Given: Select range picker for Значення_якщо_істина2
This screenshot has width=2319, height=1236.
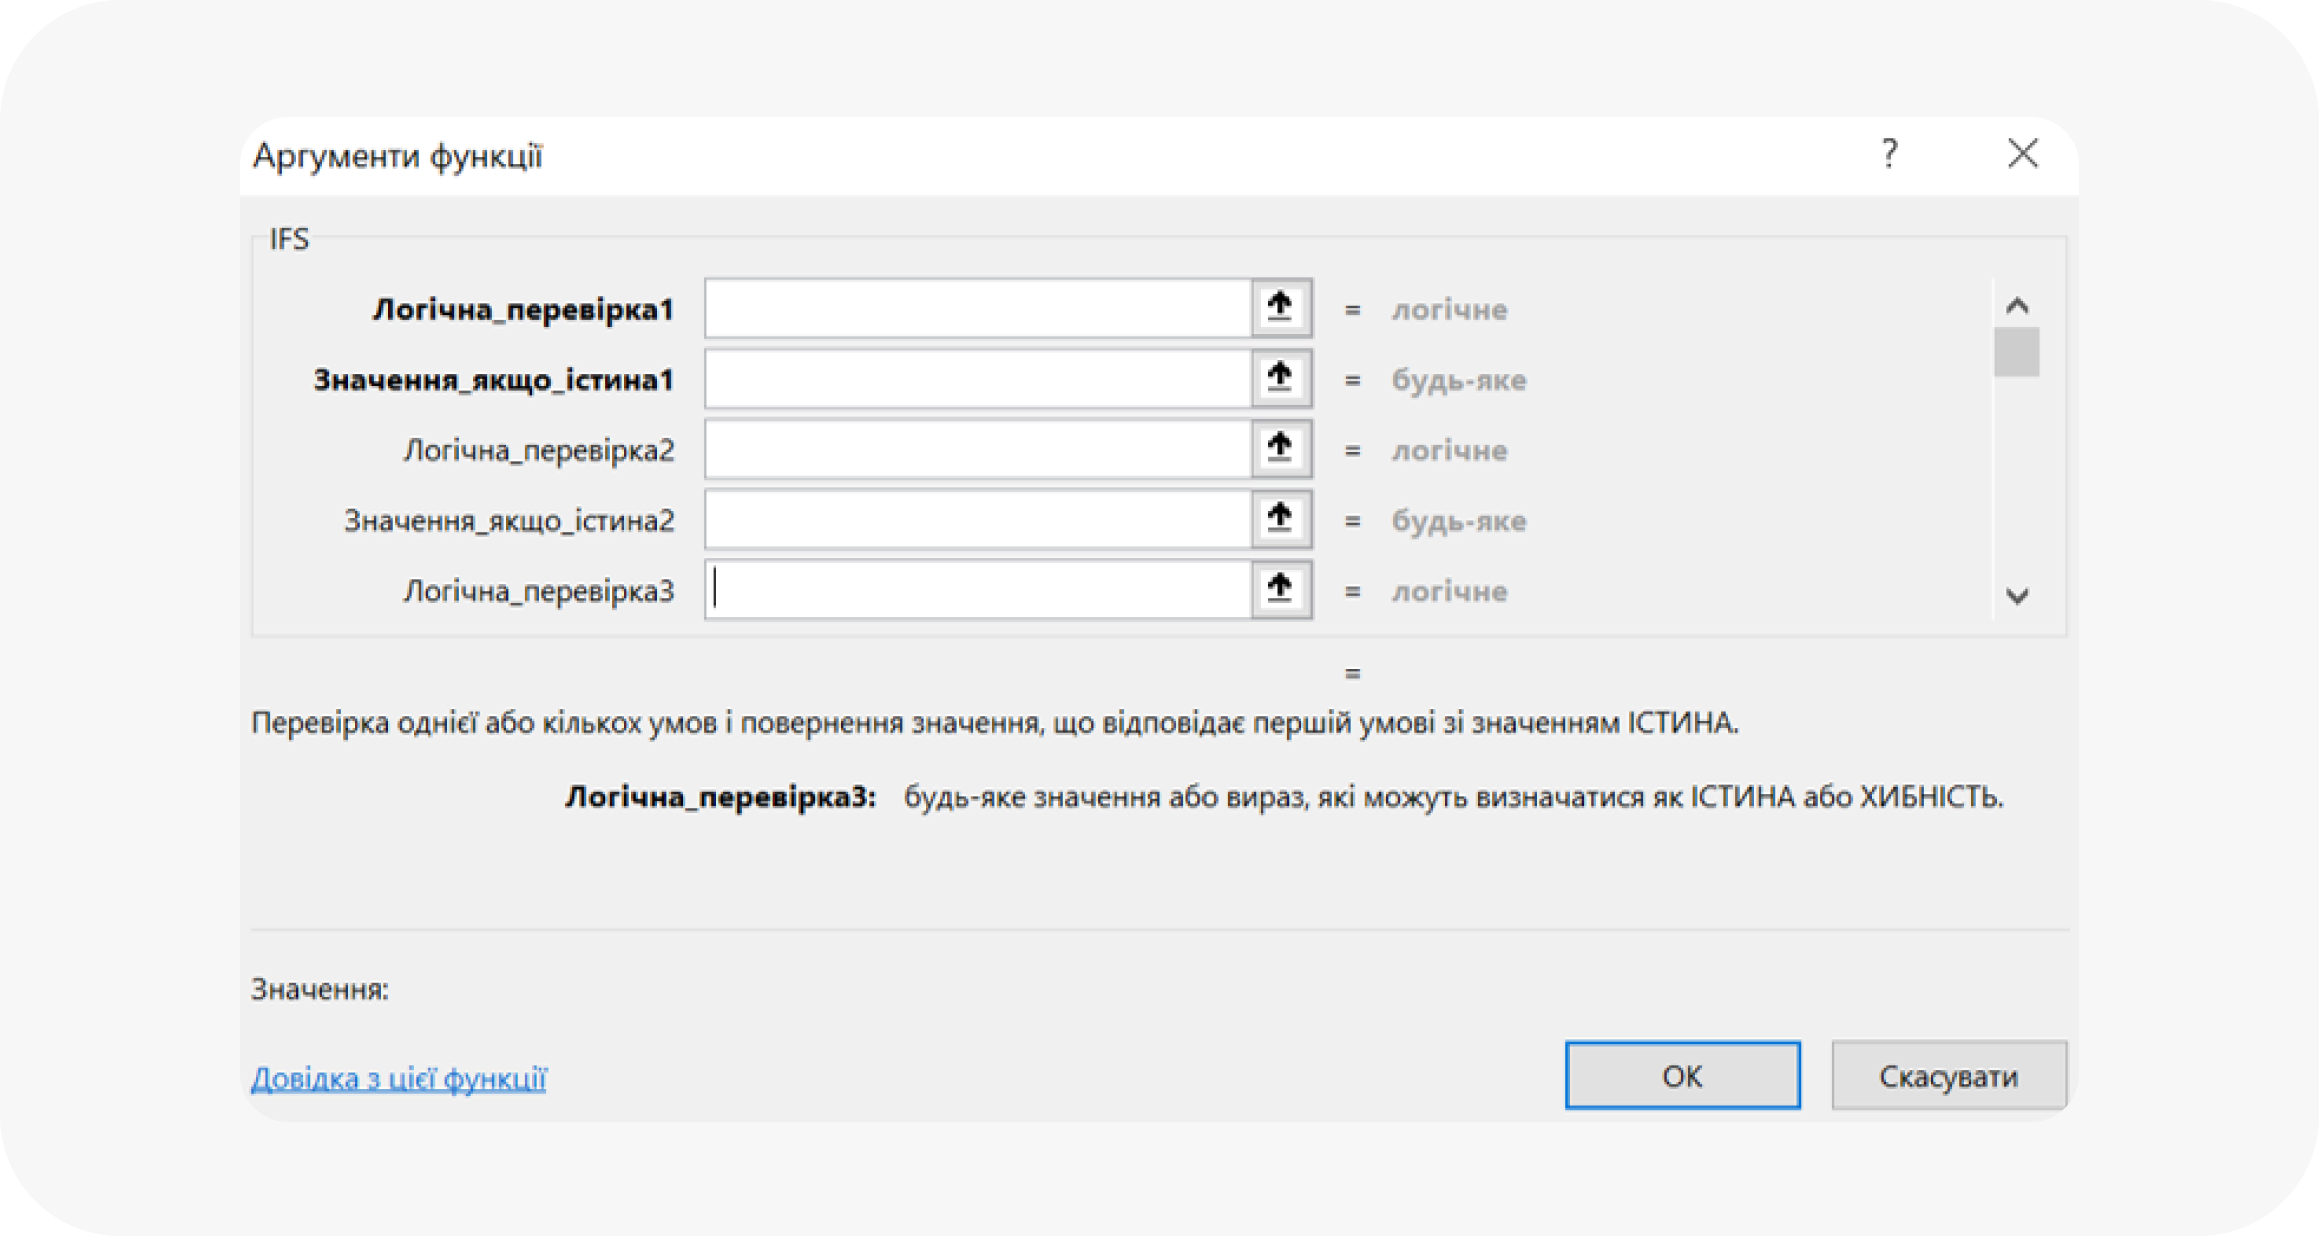Looking at the screenshot, I should (x=1283, y=519).
